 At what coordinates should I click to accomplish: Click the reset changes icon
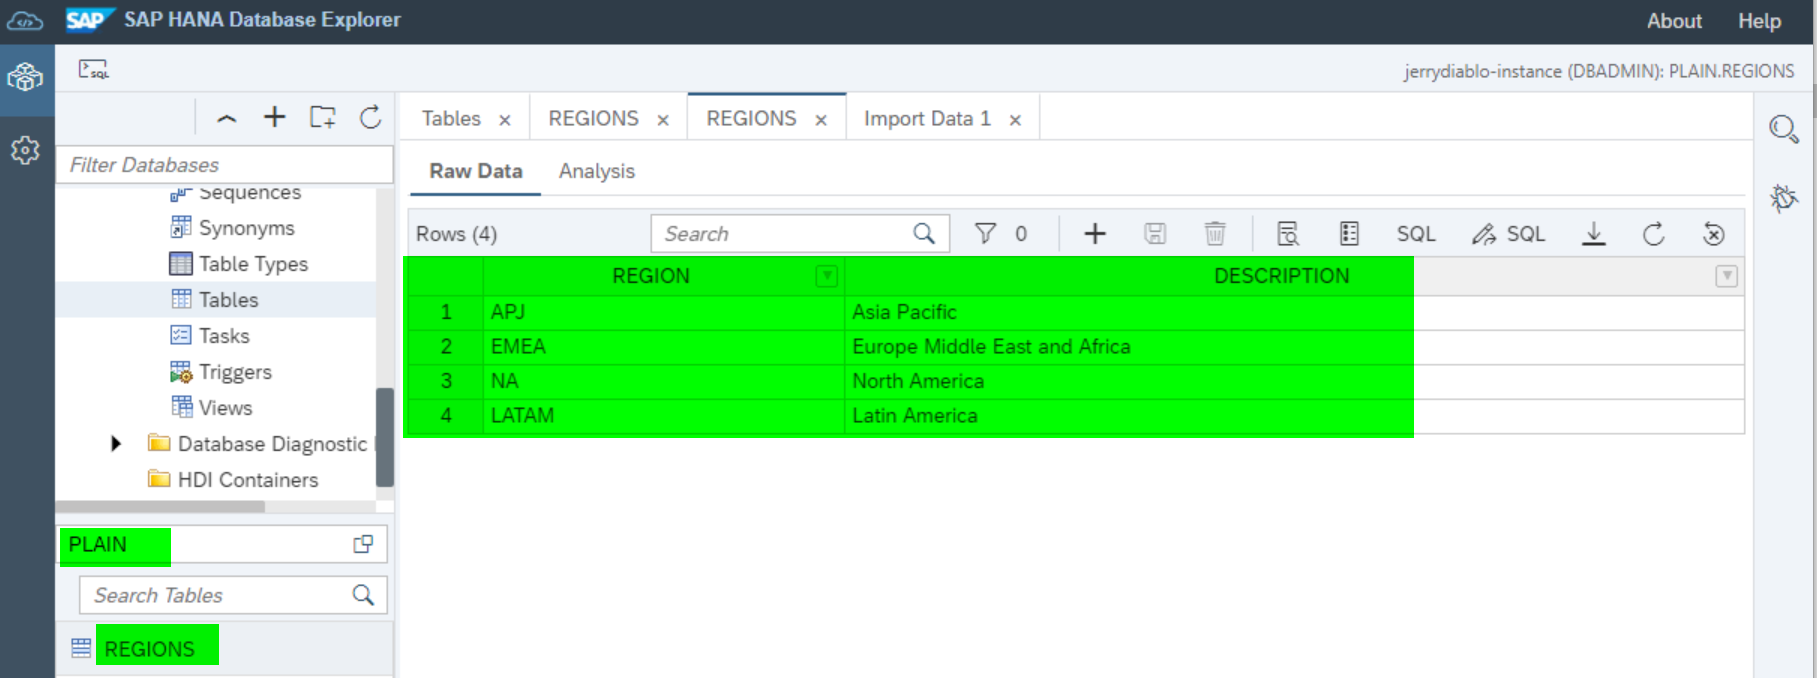pyautogui.click(x=1714, y=233)
